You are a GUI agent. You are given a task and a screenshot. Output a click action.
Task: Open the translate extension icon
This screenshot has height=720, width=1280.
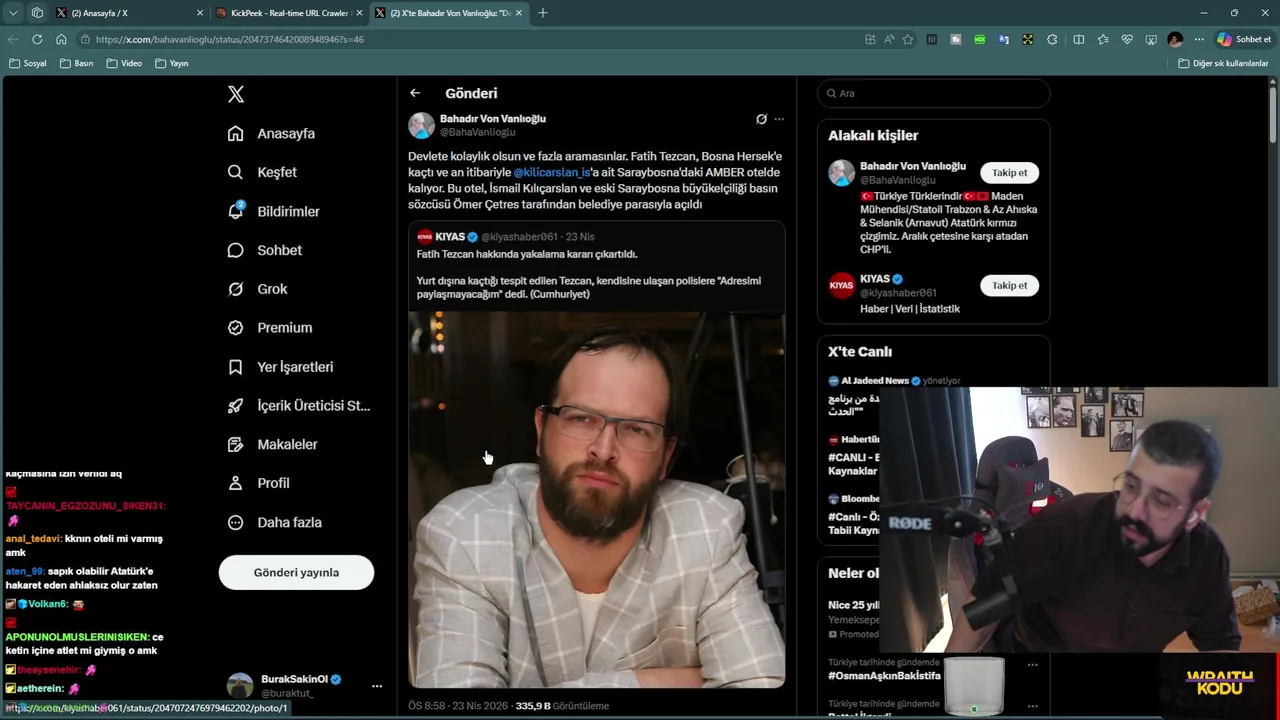(1004, 39)
